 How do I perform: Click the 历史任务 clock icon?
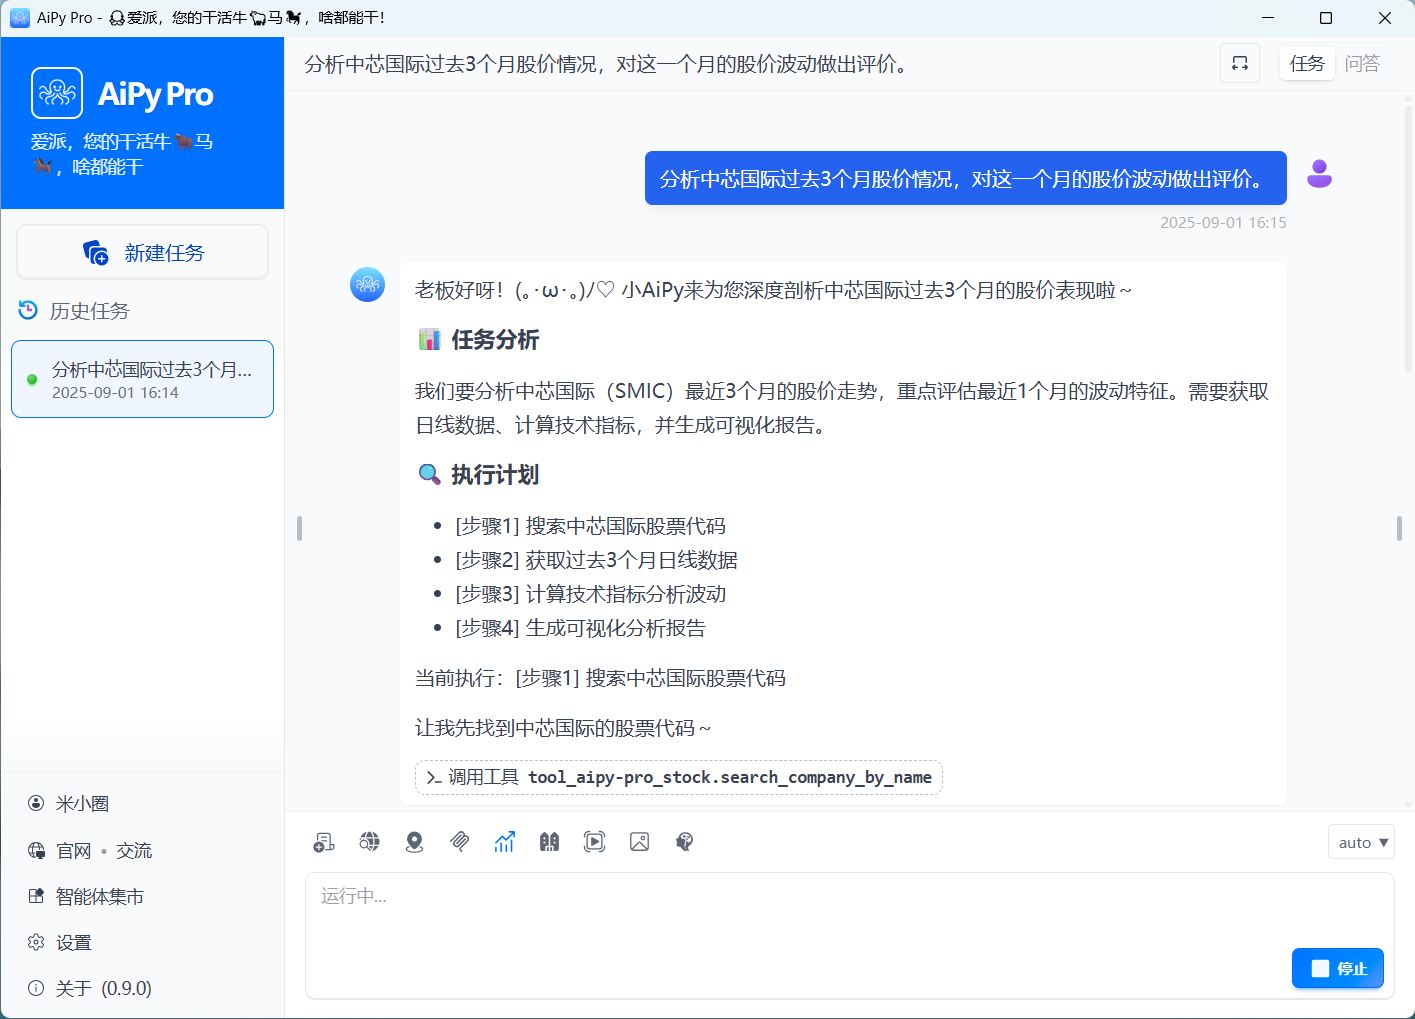[28, 310]
